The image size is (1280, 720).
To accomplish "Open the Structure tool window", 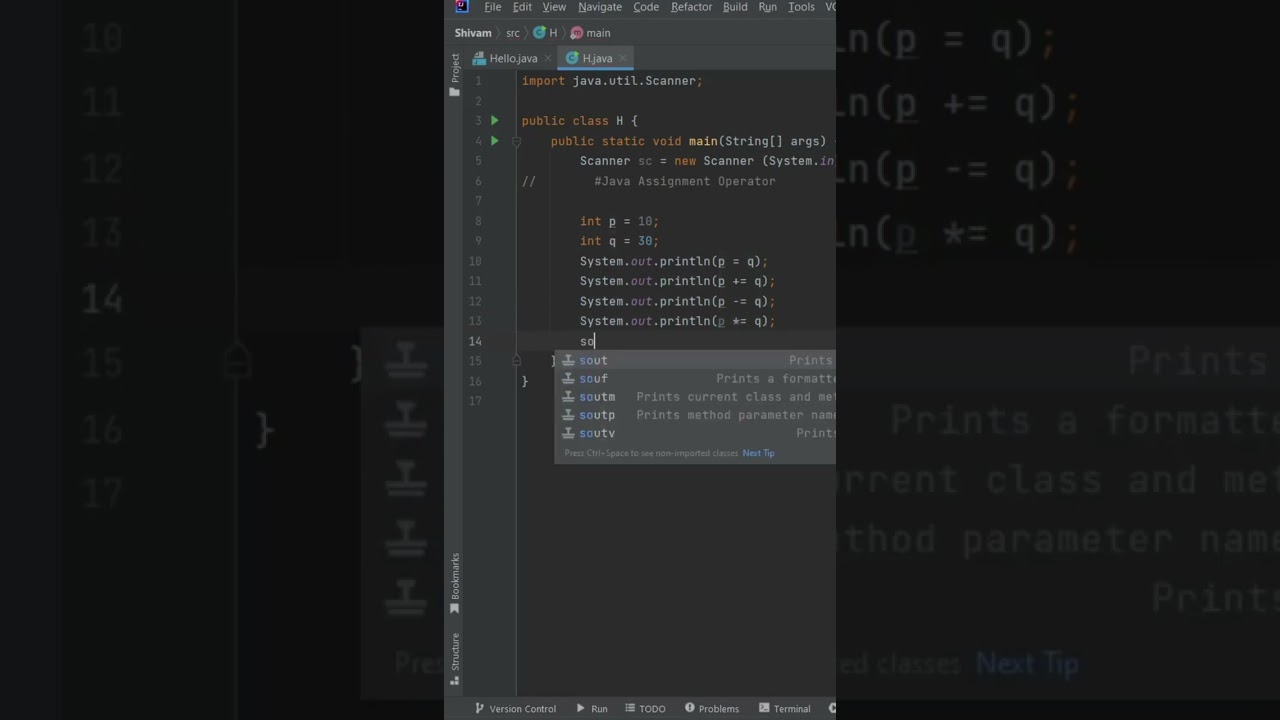I will point(455,659).
